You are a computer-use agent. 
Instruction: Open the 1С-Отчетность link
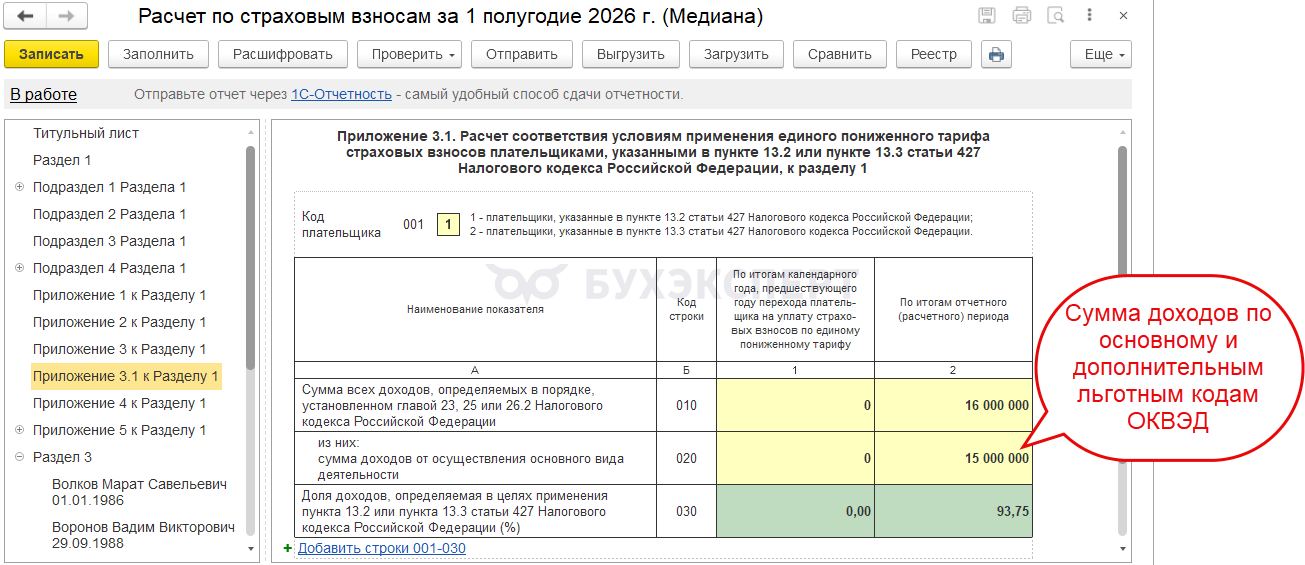341,94
